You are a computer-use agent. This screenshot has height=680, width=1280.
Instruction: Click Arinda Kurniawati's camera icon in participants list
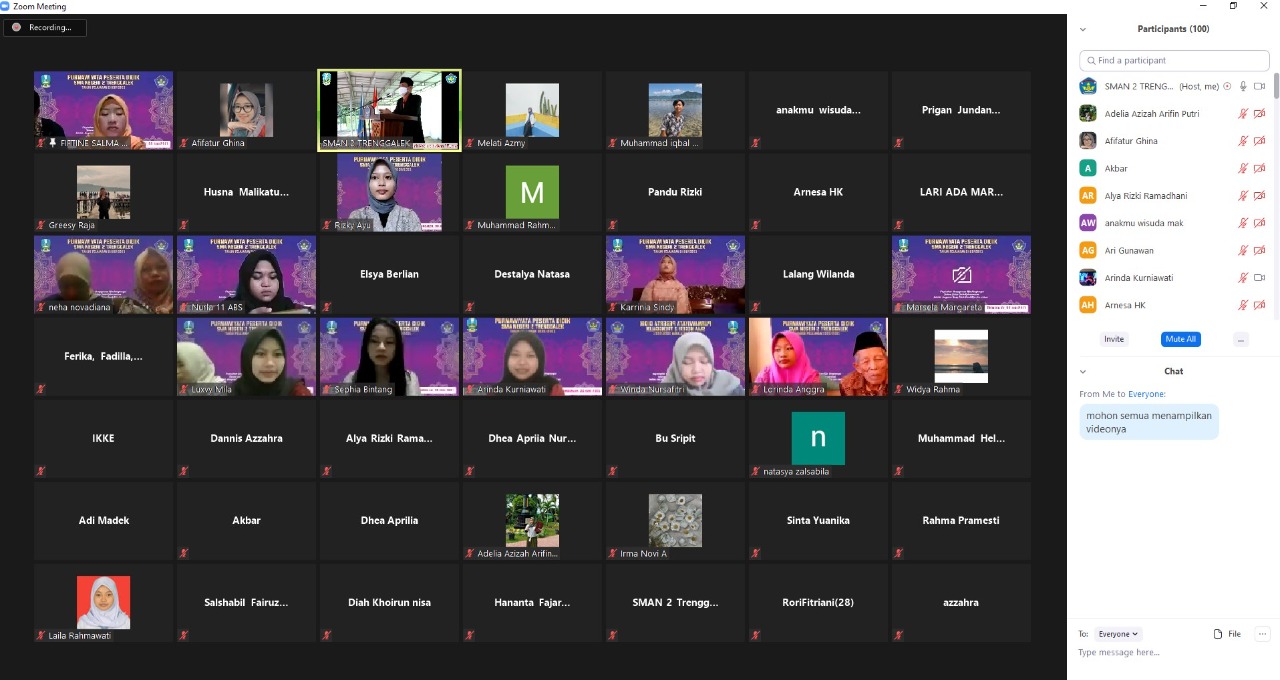(x=1259, y=278)
